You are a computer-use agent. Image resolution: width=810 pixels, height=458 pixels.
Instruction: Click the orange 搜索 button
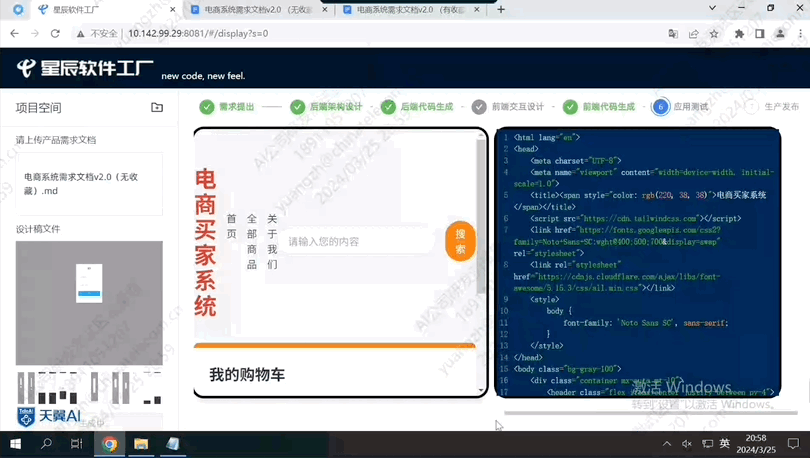pyautogui.click(x=460, y=242)
